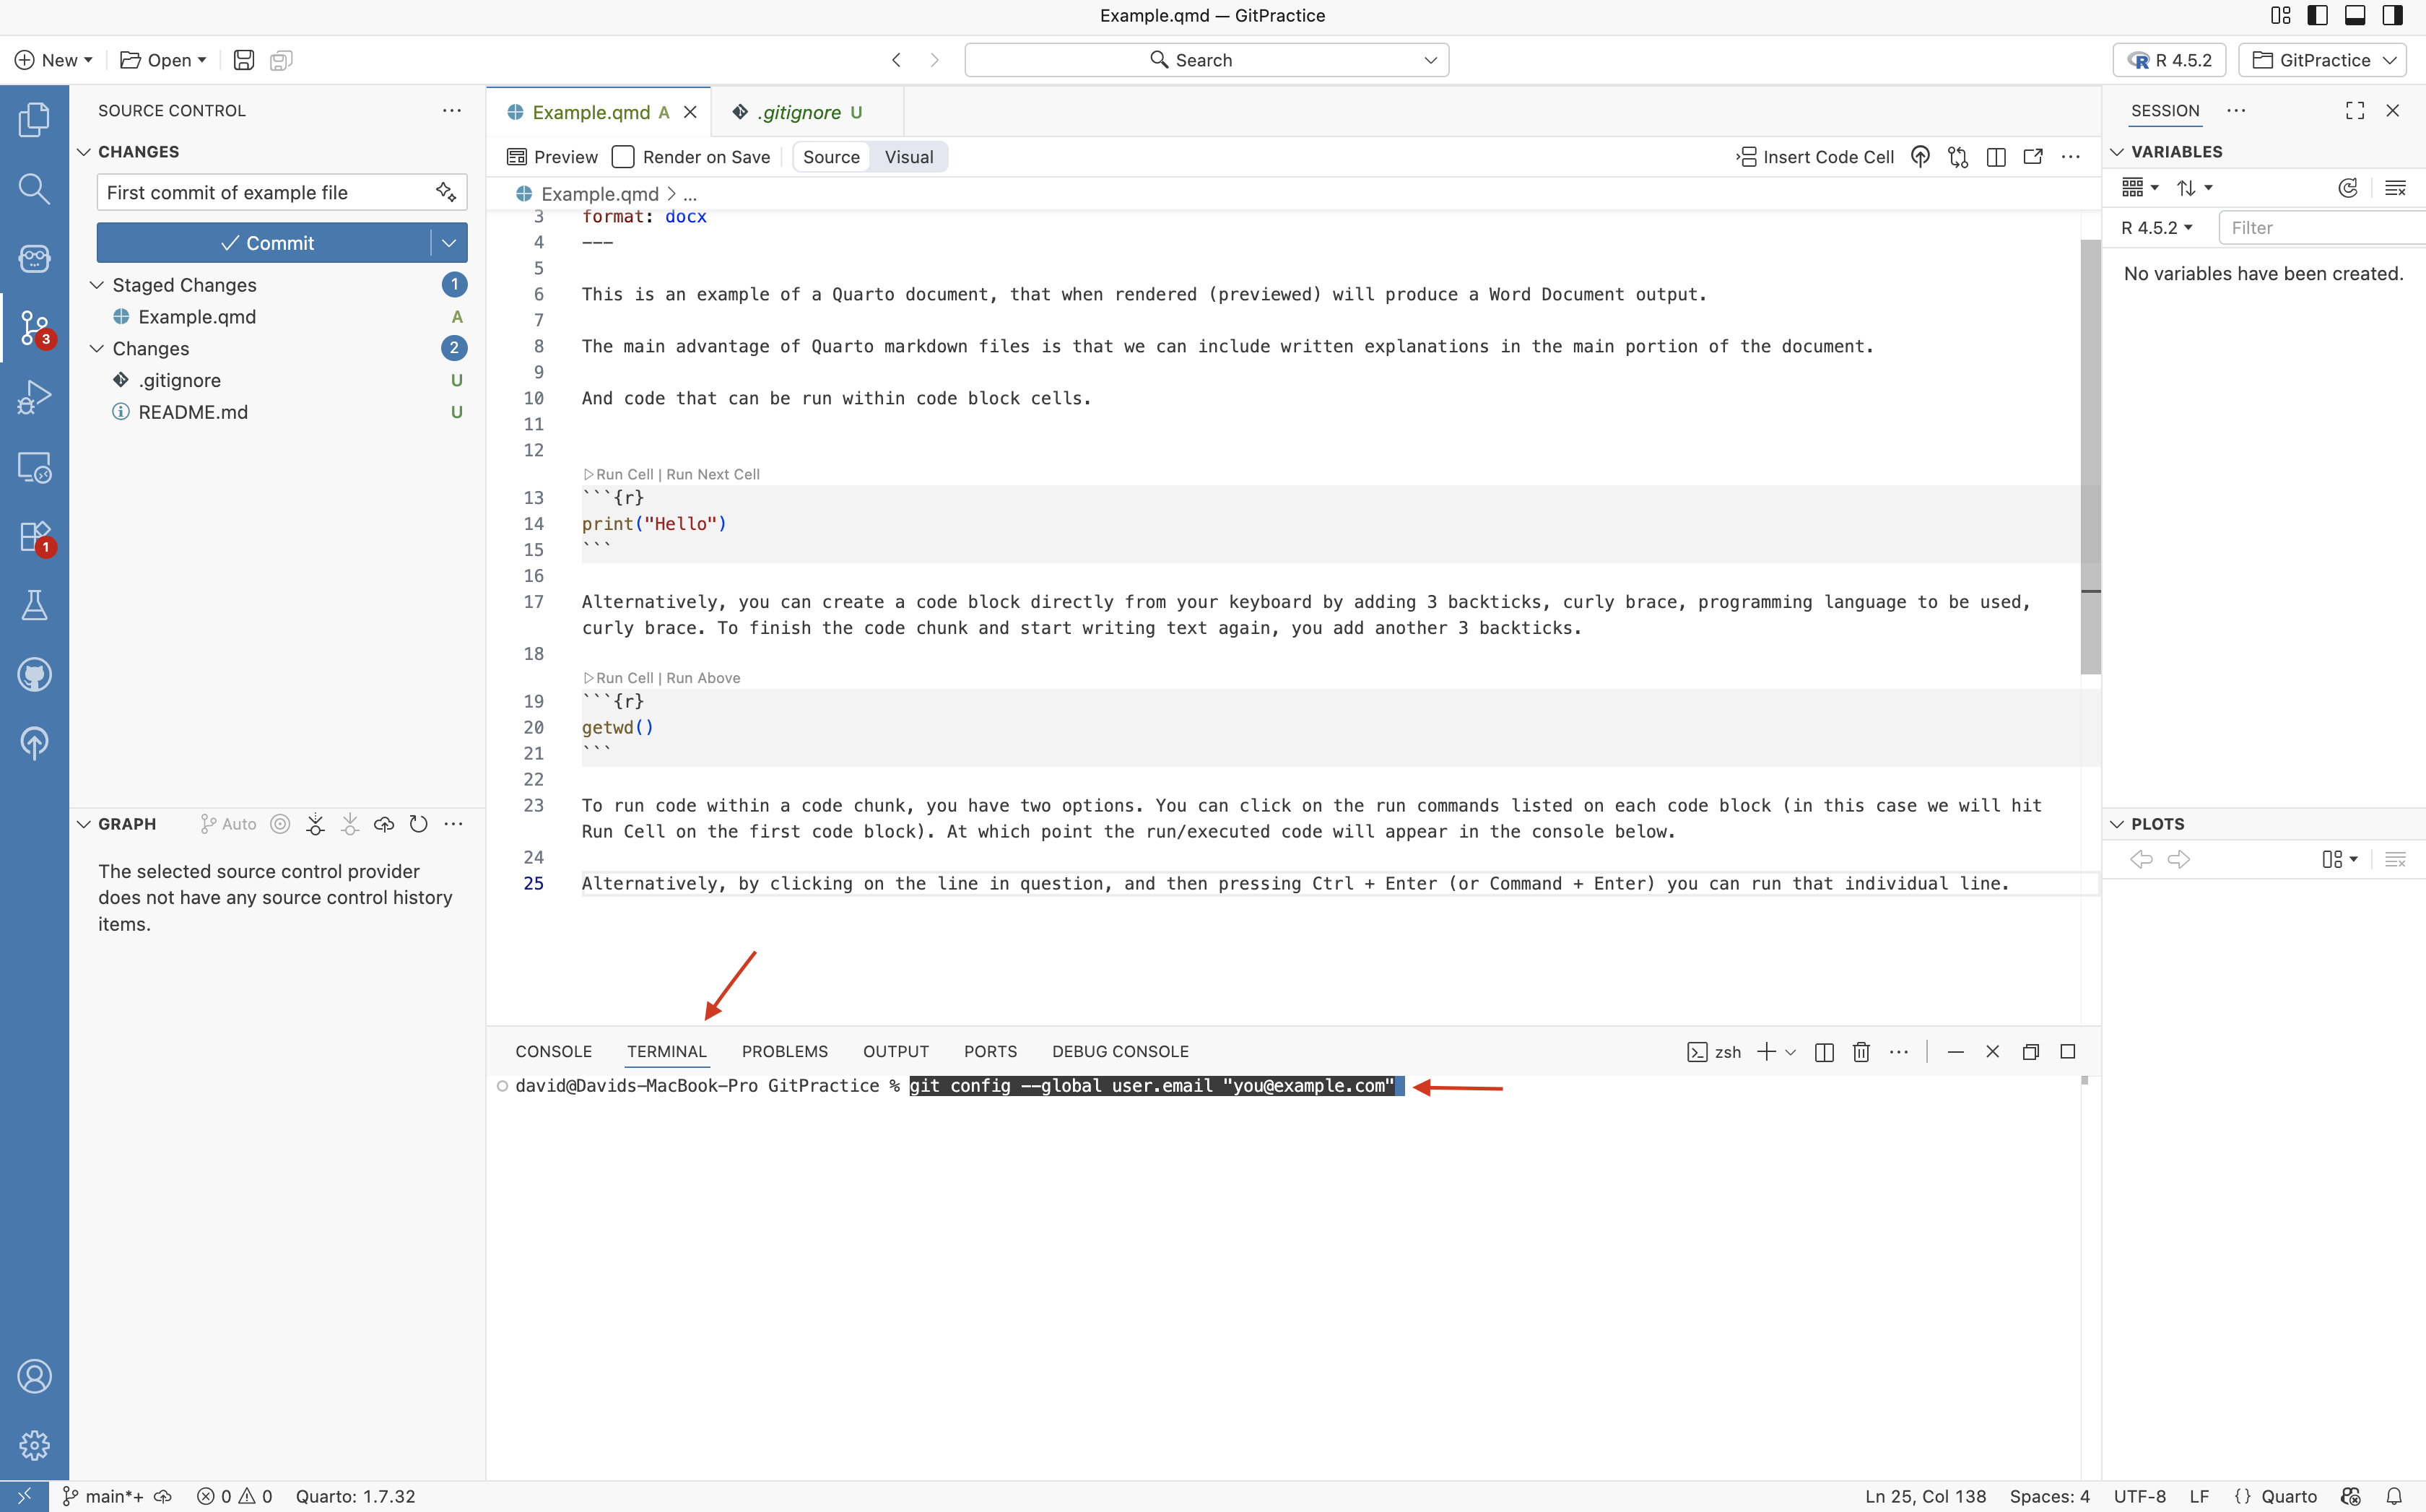2426x1512 pixels.
Task: Open the Extensions view icon
Action: (34, 536)
